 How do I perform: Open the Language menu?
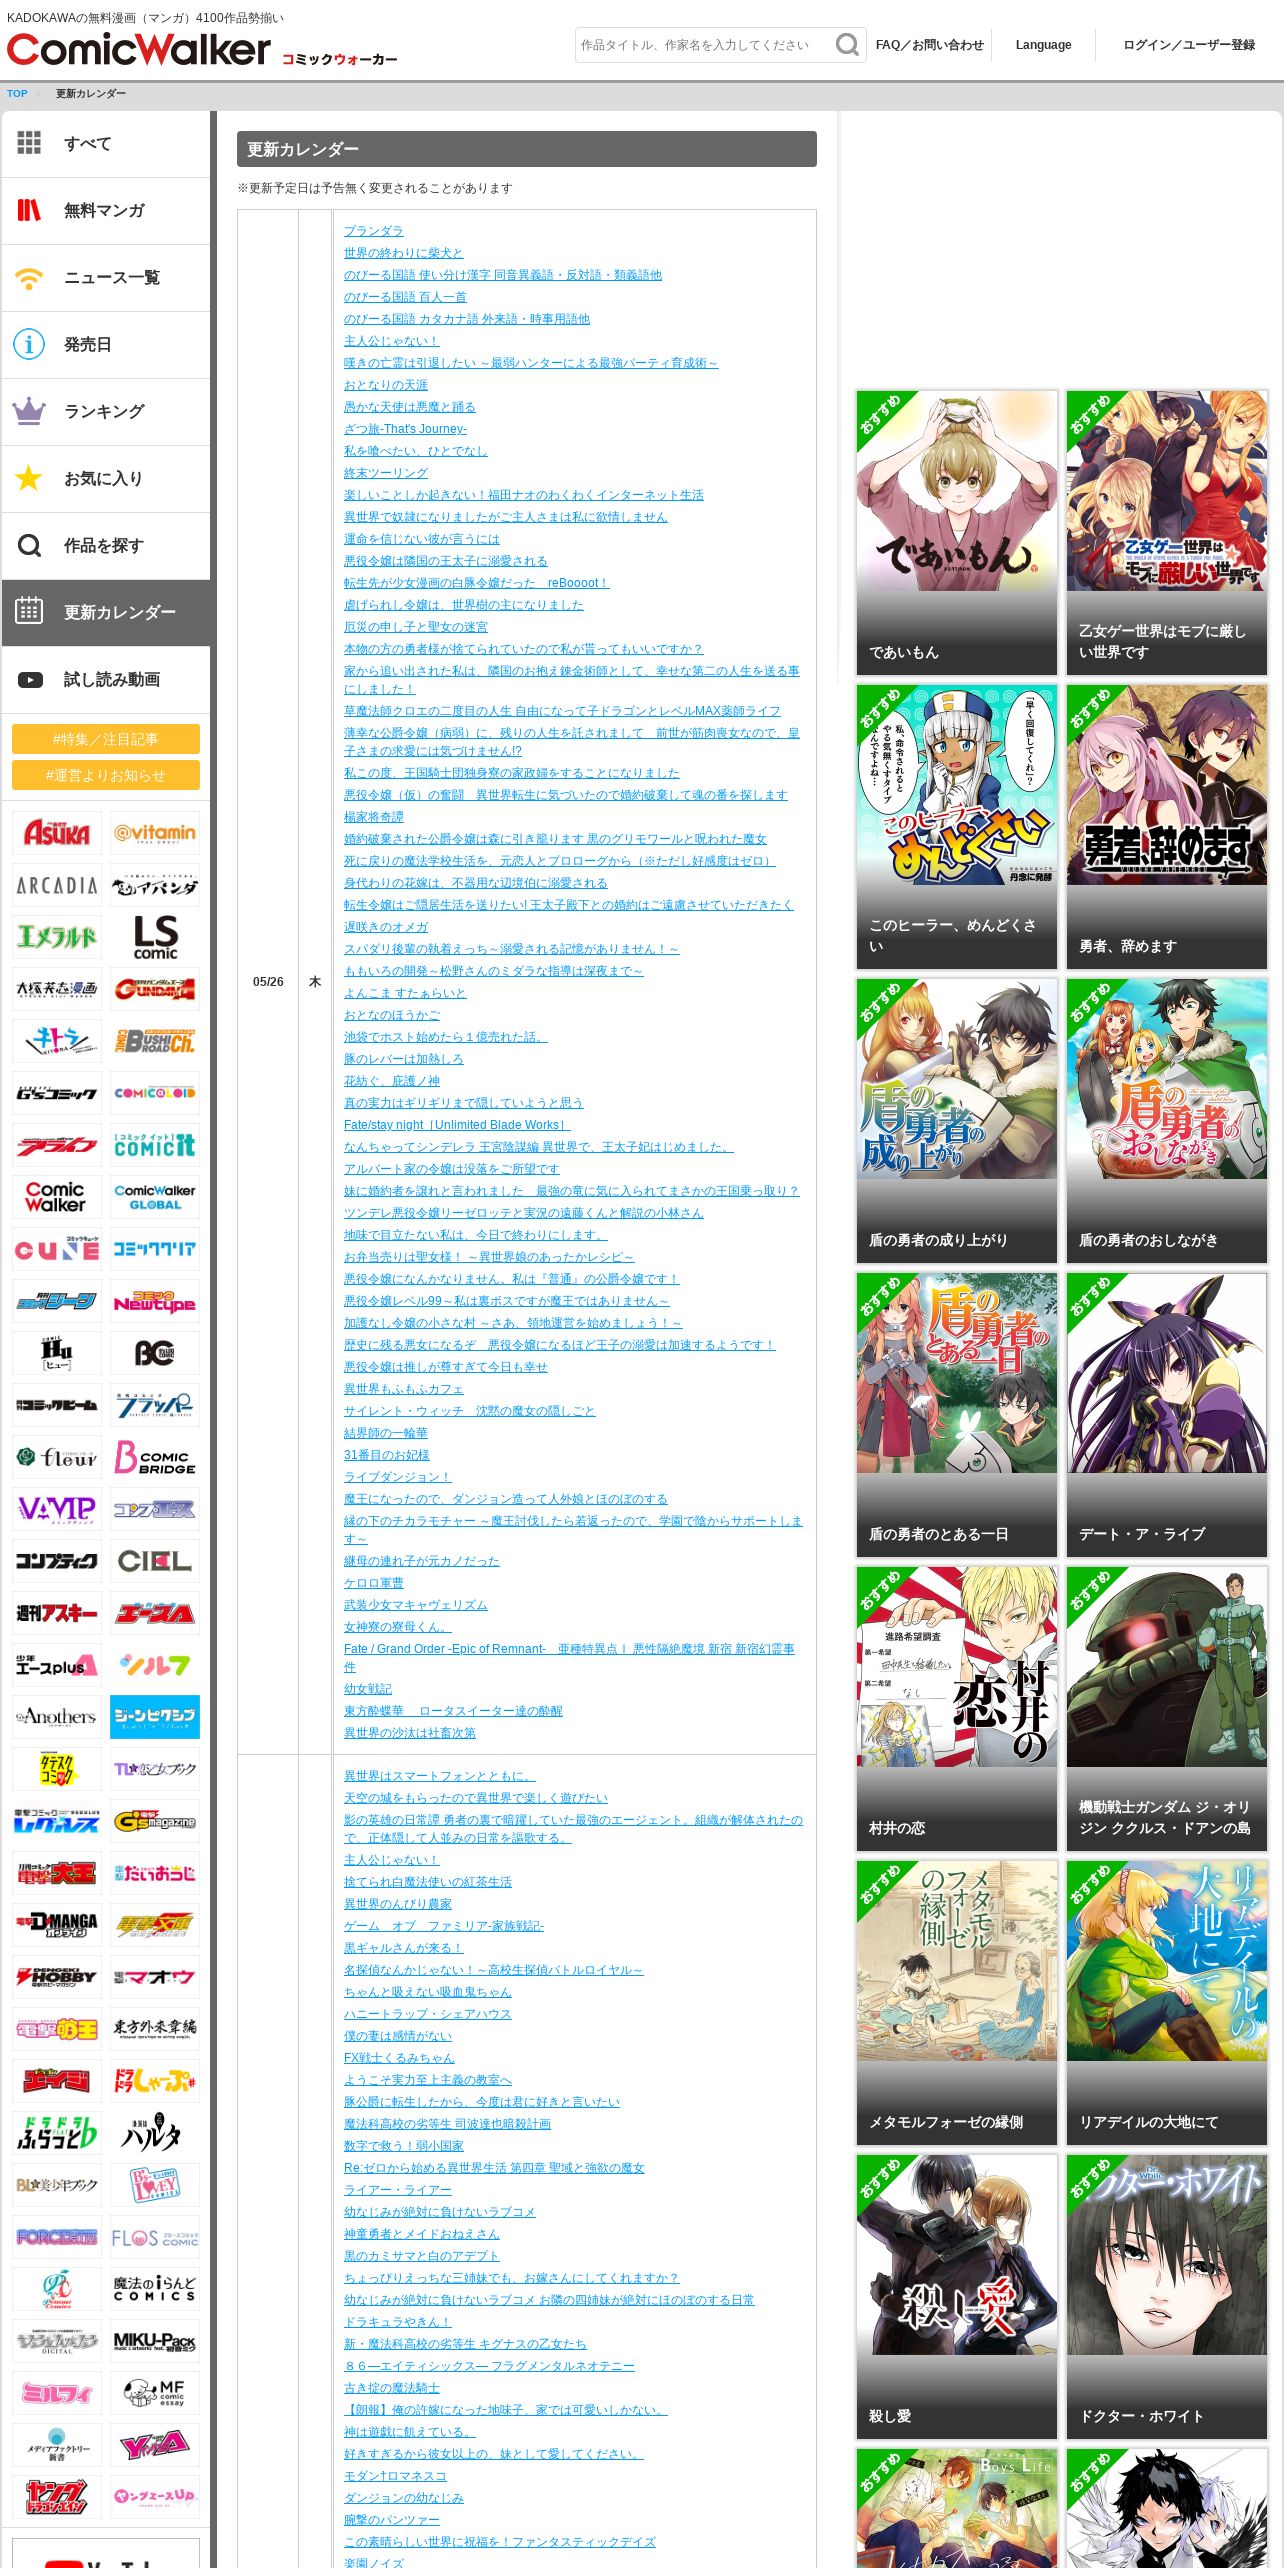point(1043,45)
